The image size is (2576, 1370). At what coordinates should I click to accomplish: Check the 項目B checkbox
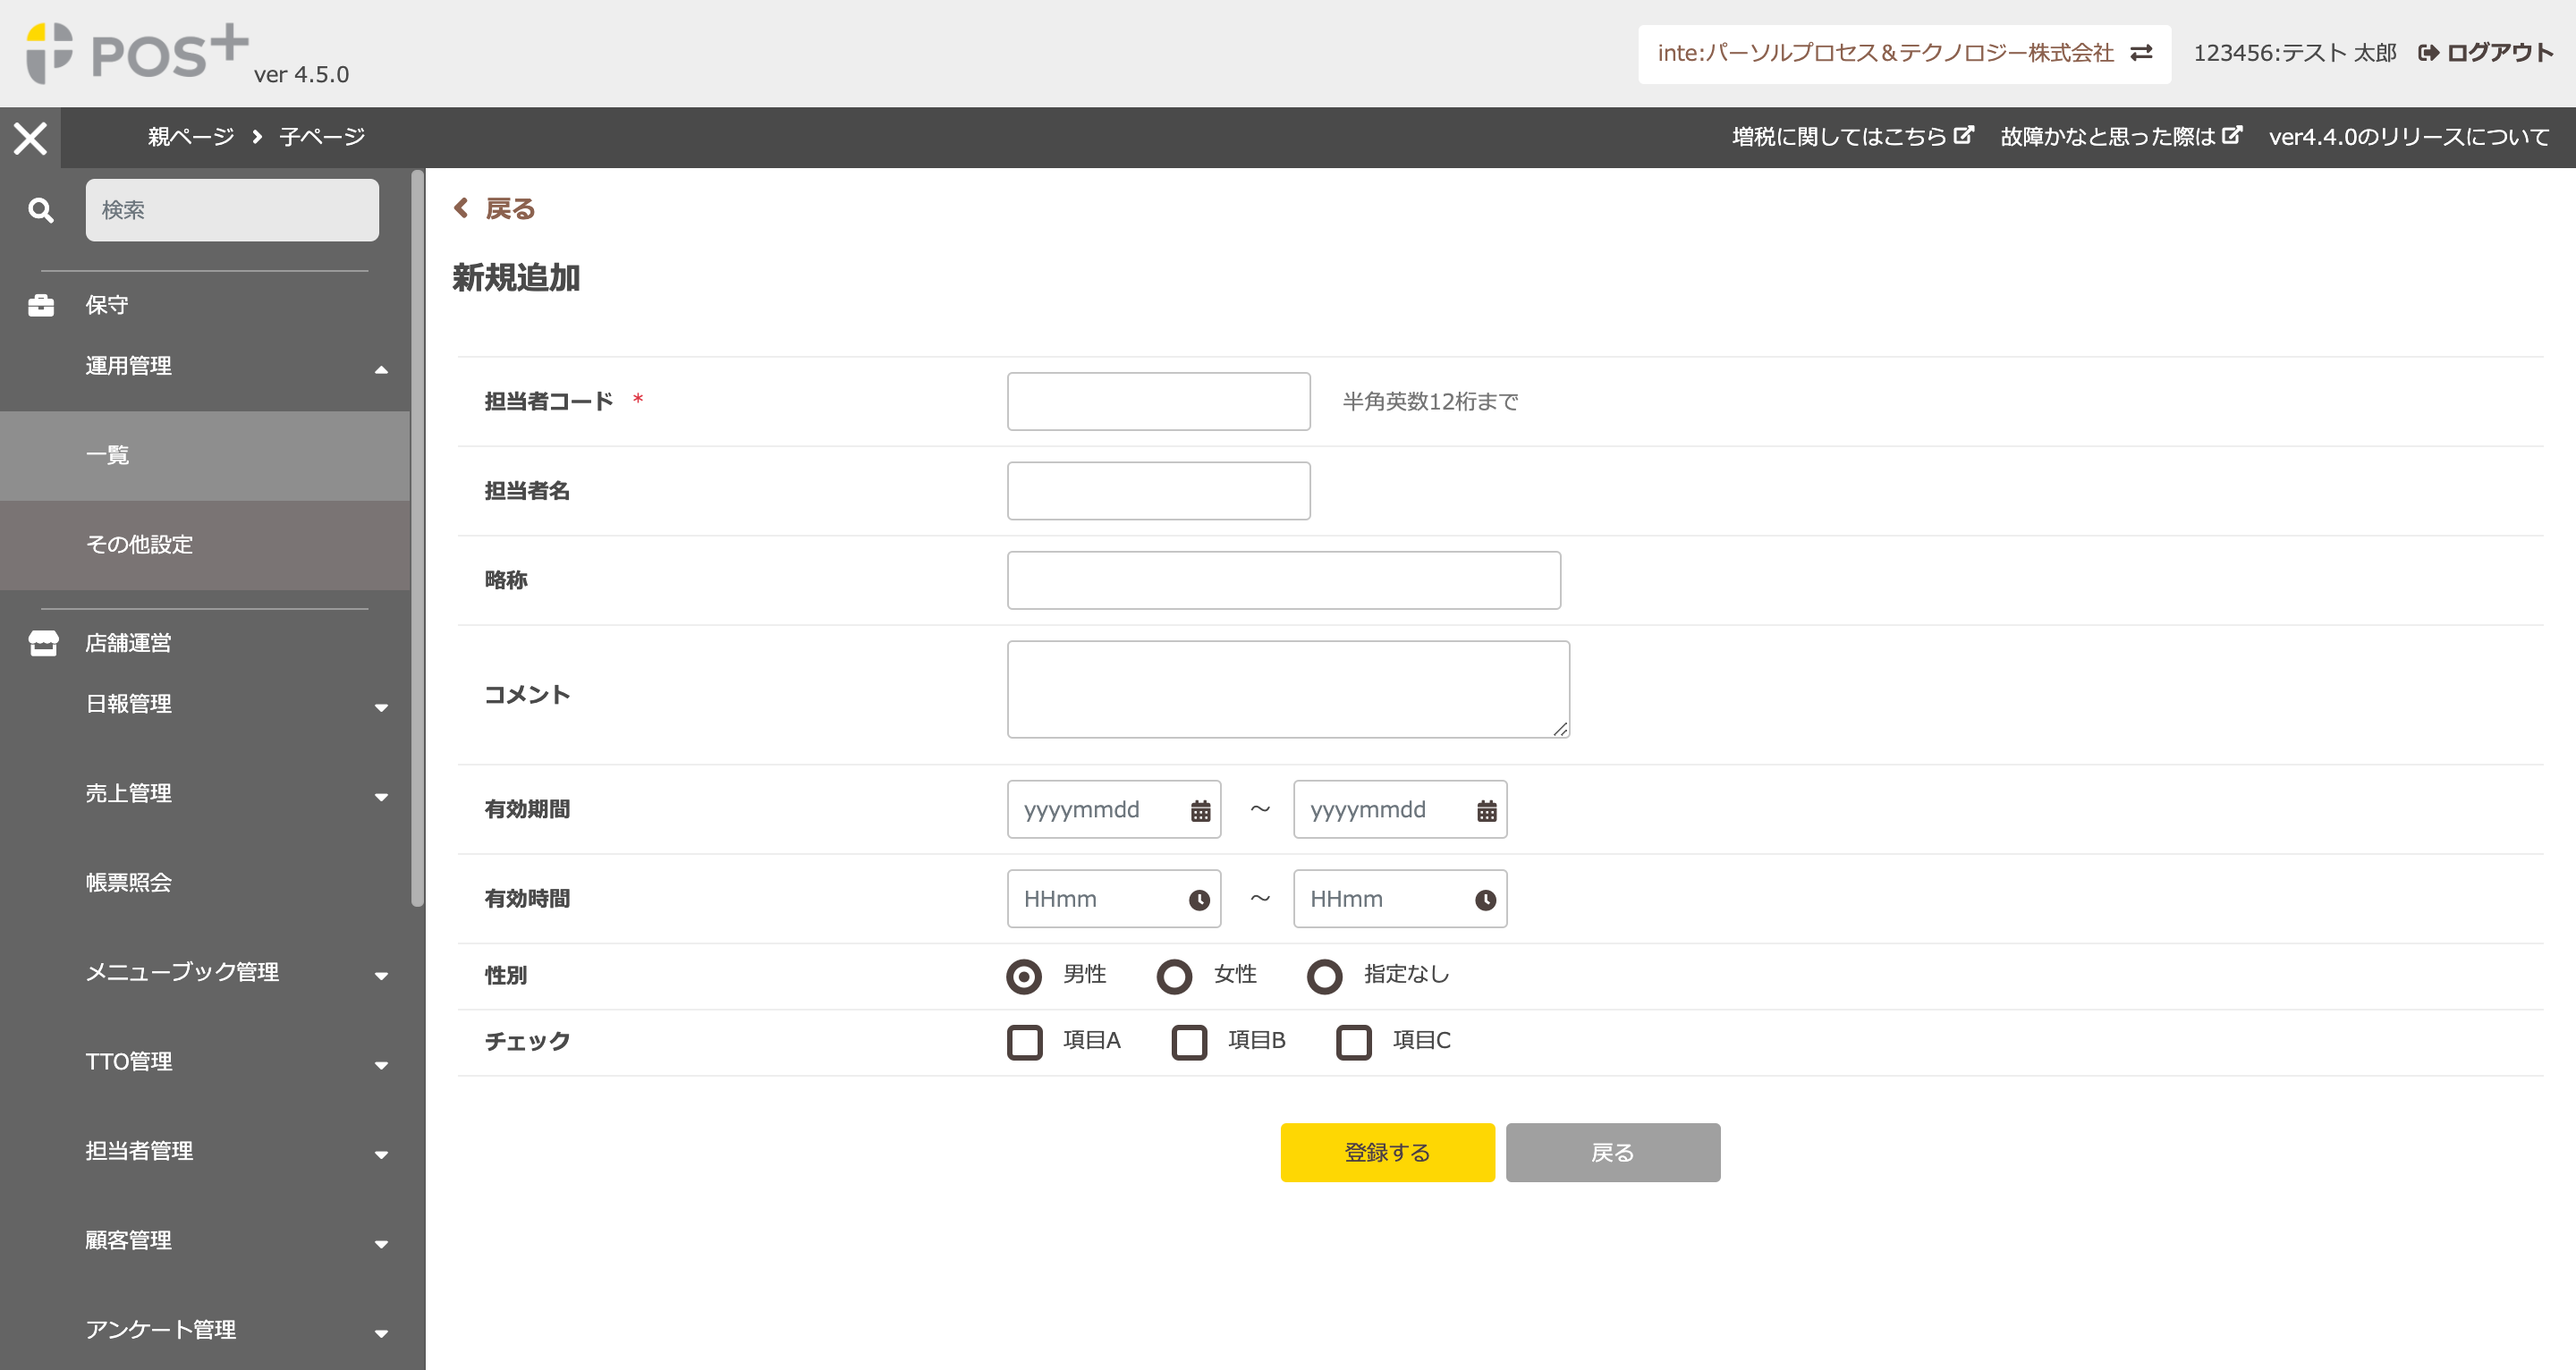[1189, 1042]
